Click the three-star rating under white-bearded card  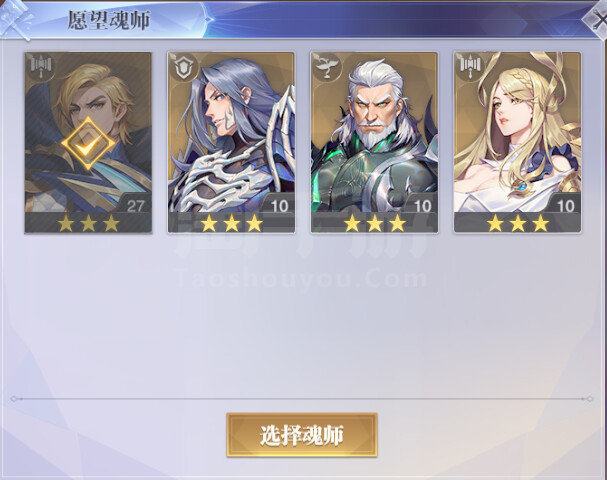point(375,223)
